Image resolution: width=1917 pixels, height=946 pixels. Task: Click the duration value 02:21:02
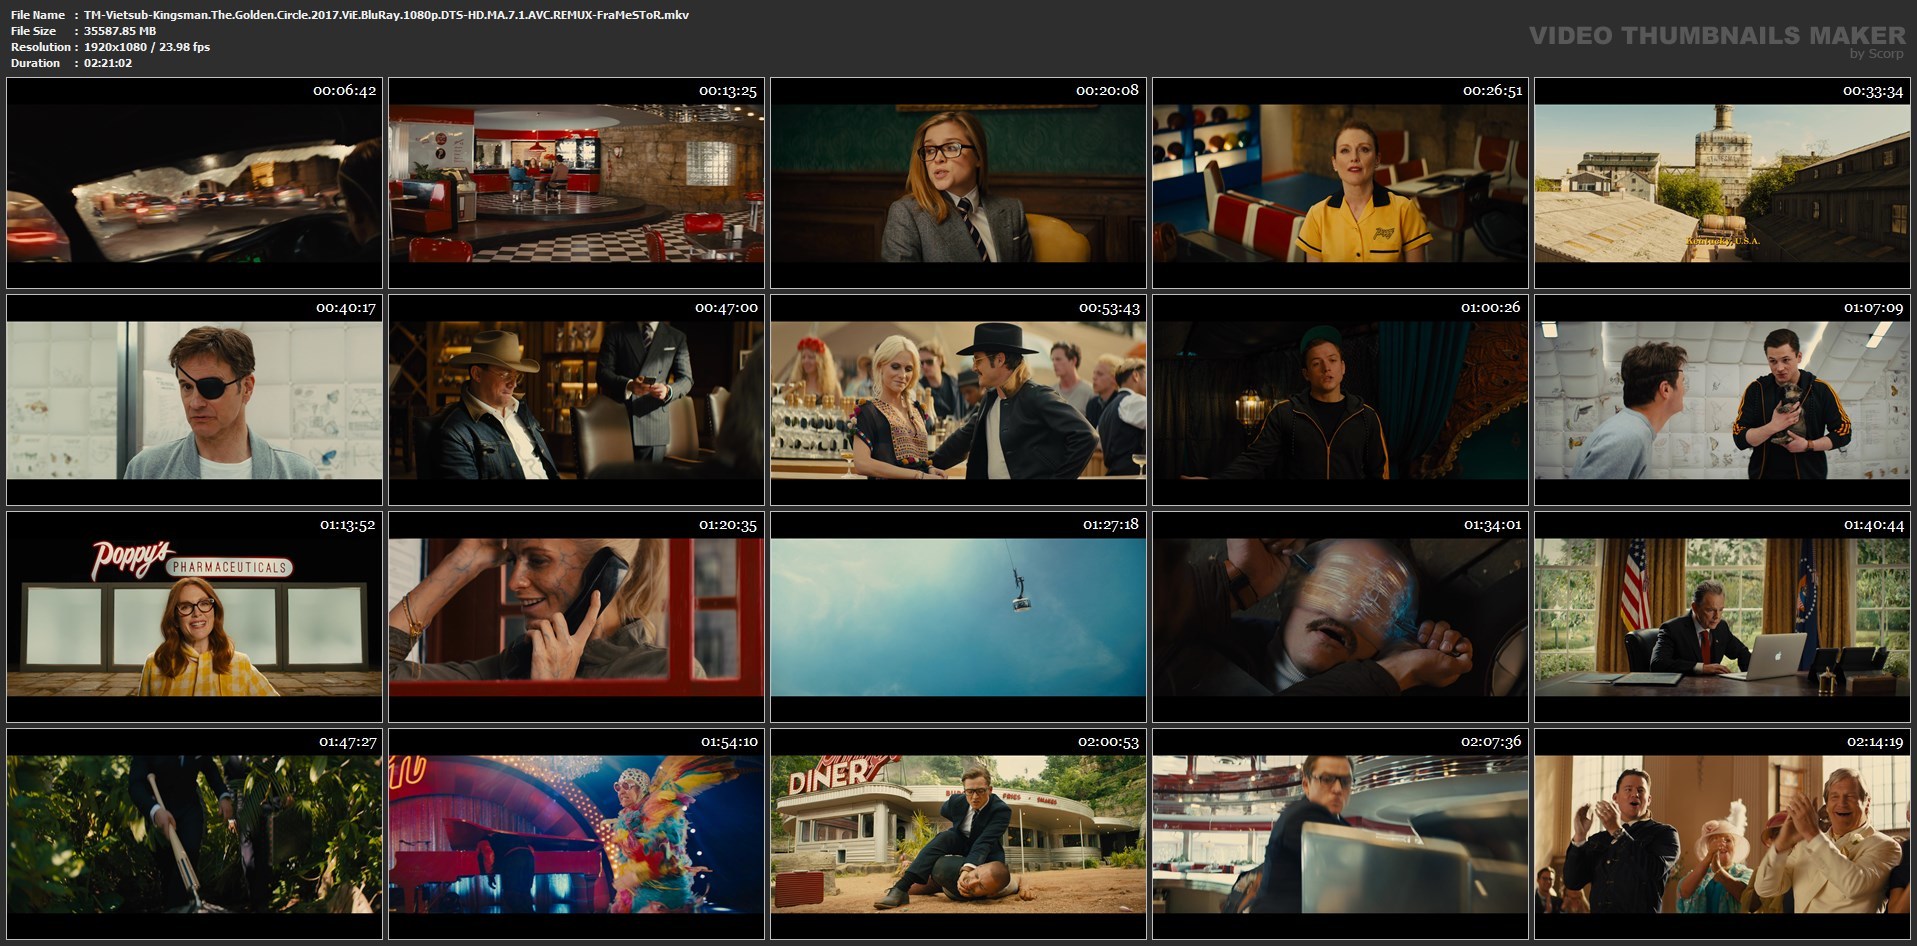pyautogui.click(x=108, y=63)
